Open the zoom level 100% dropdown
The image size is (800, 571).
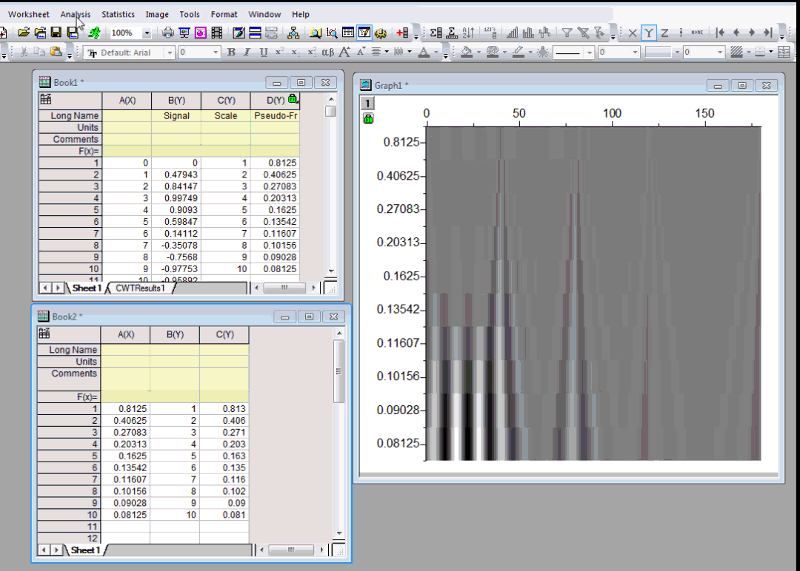coord(145,33)
